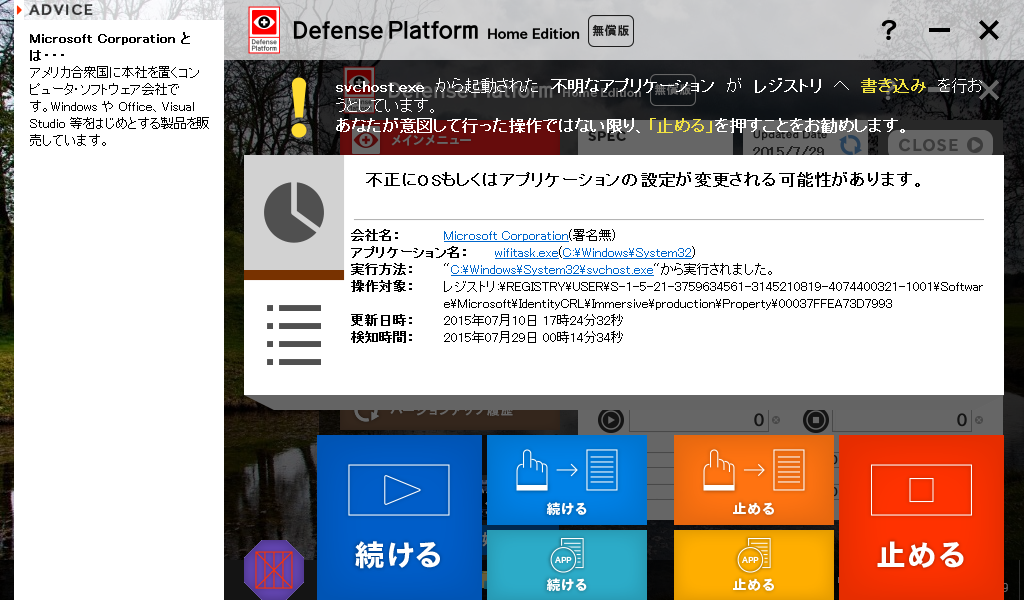Click the yellow 書き込み highlighted text
Image resolution: width=1024 pixels, height=600 pixels.
893,86
